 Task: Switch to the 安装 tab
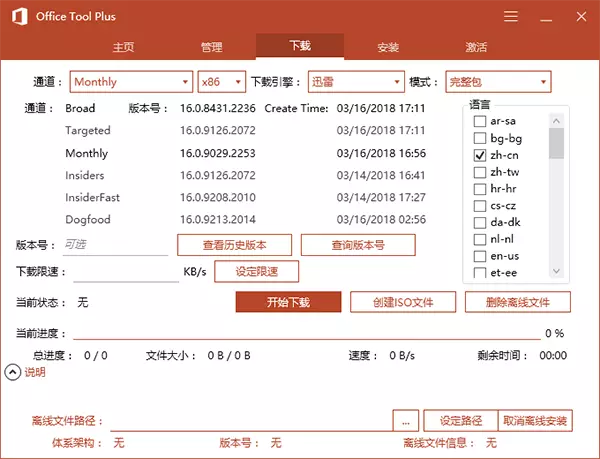pos(388,47)
